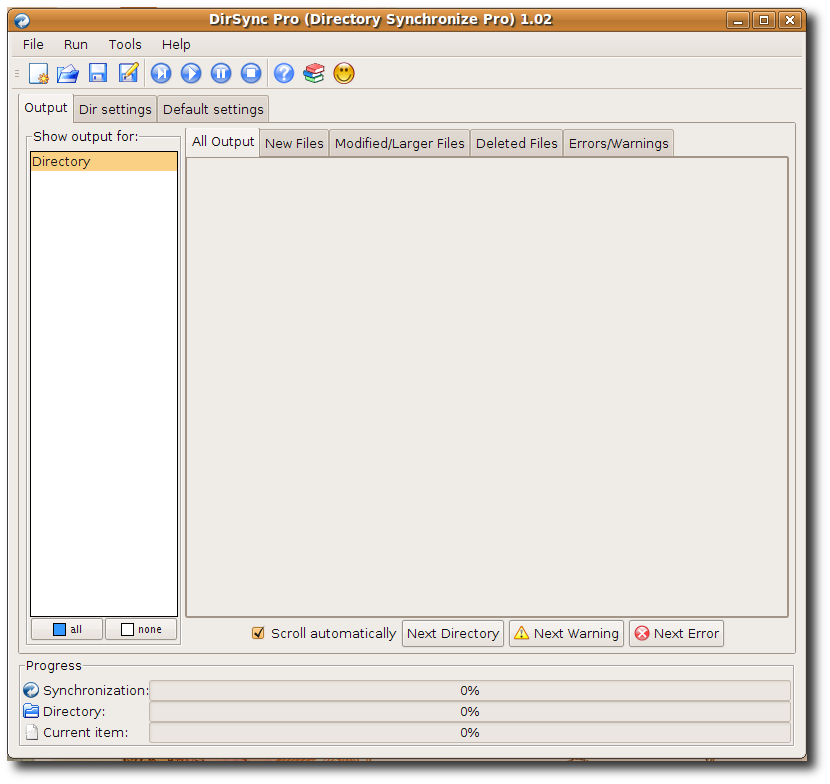The image size is (830, 784).
Task: Switch to the Dir settings tab
Action: tap(115, 109)
